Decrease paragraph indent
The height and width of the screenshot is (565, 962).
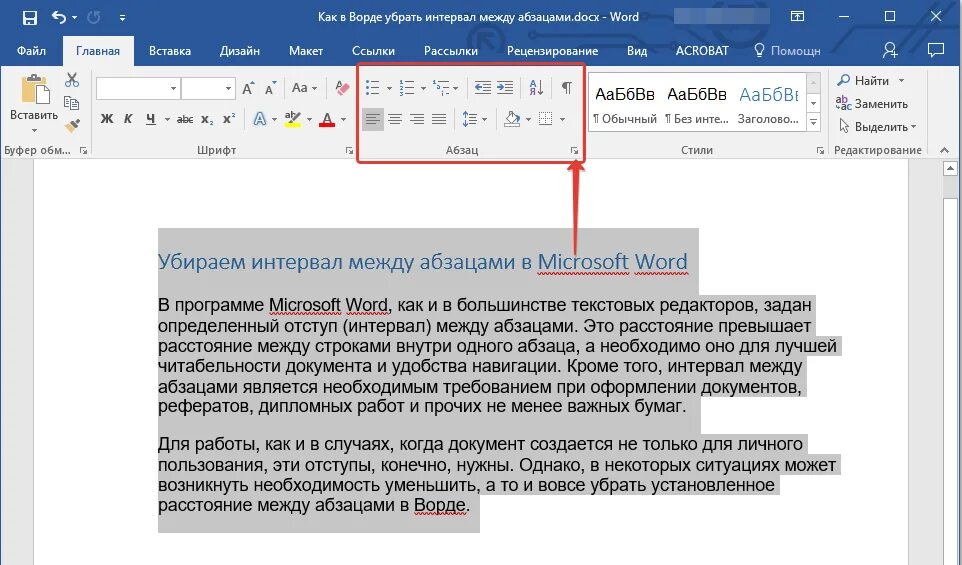483,88
